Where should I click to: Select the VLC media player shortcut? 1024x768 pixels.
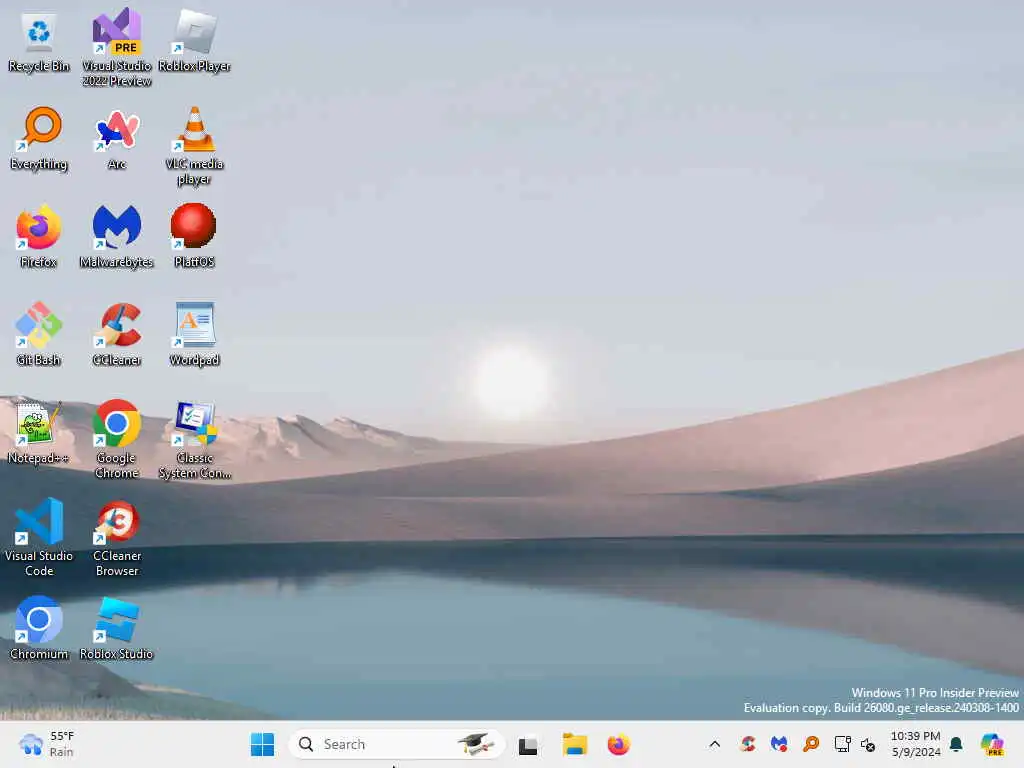(194, 147)
